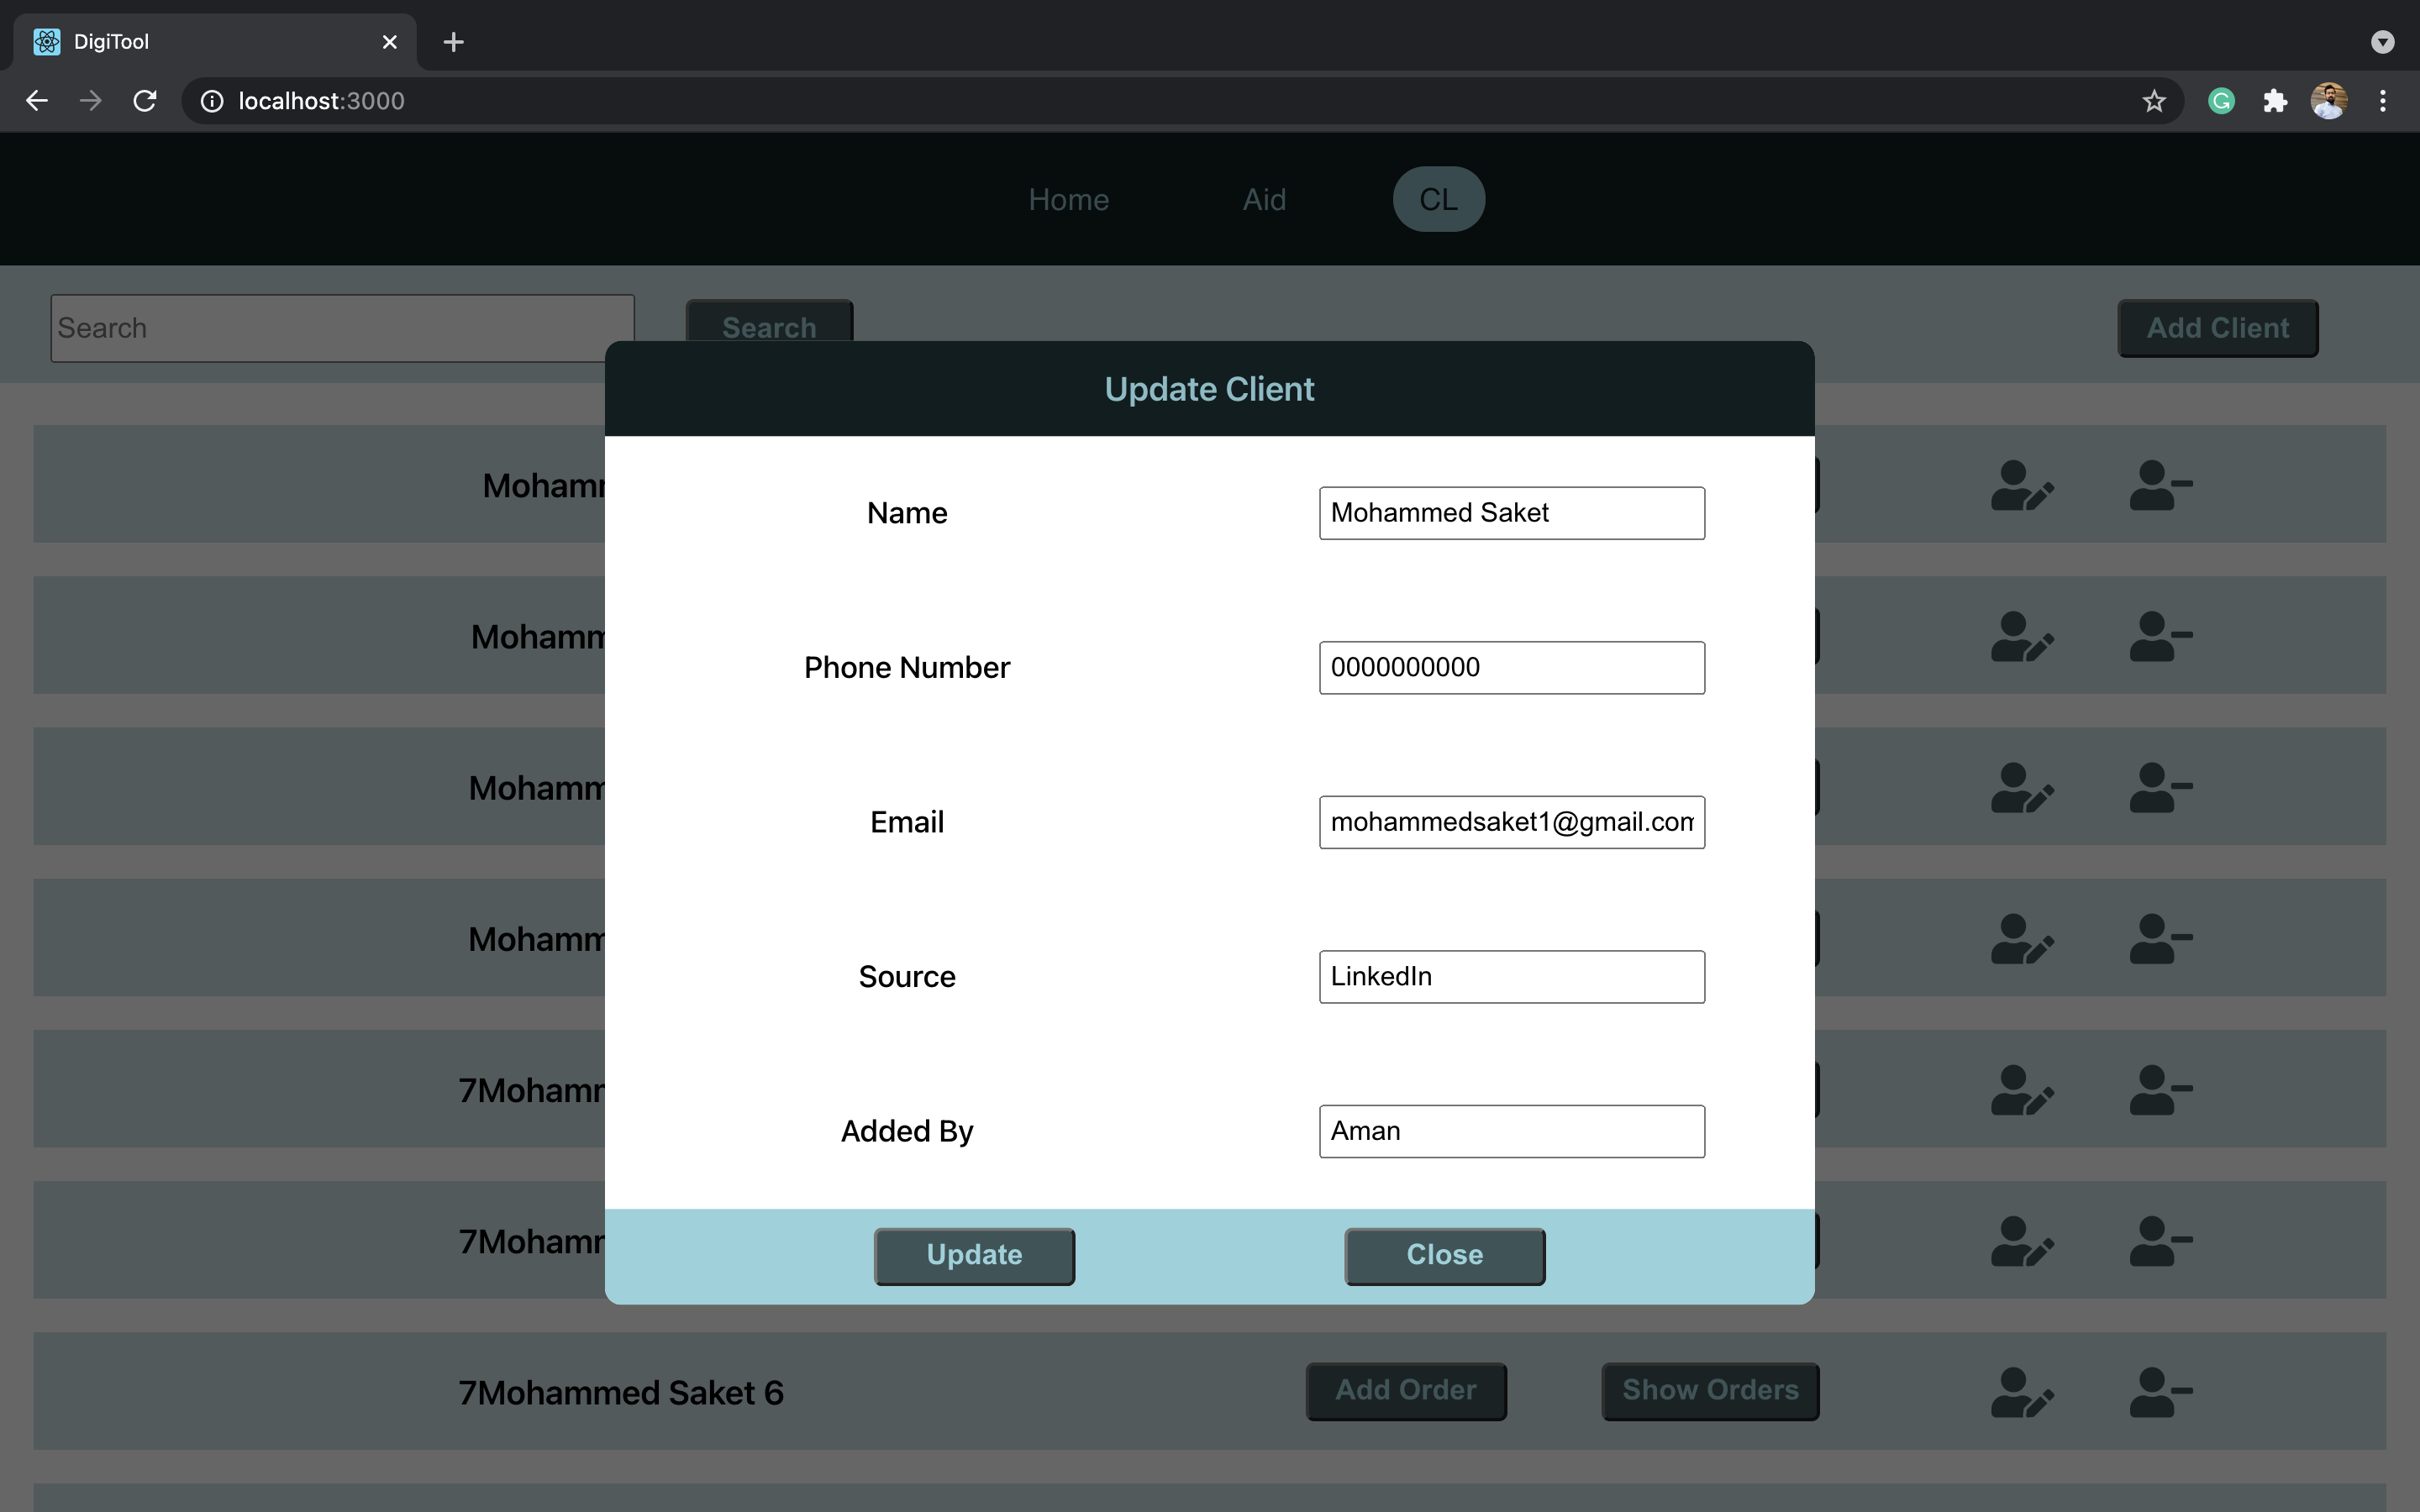Bookmark the page with the star icon

(2152, 100)
